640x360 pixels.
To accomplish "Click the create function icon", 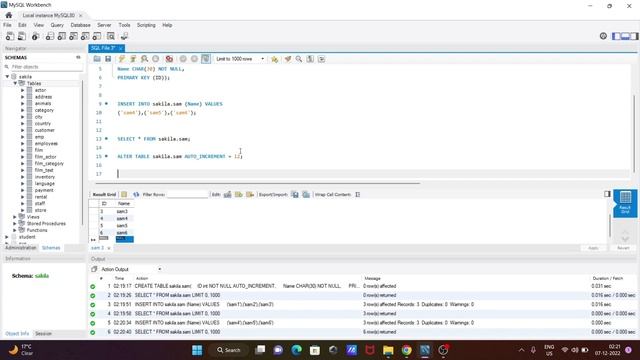I will [x=97, y=36].
